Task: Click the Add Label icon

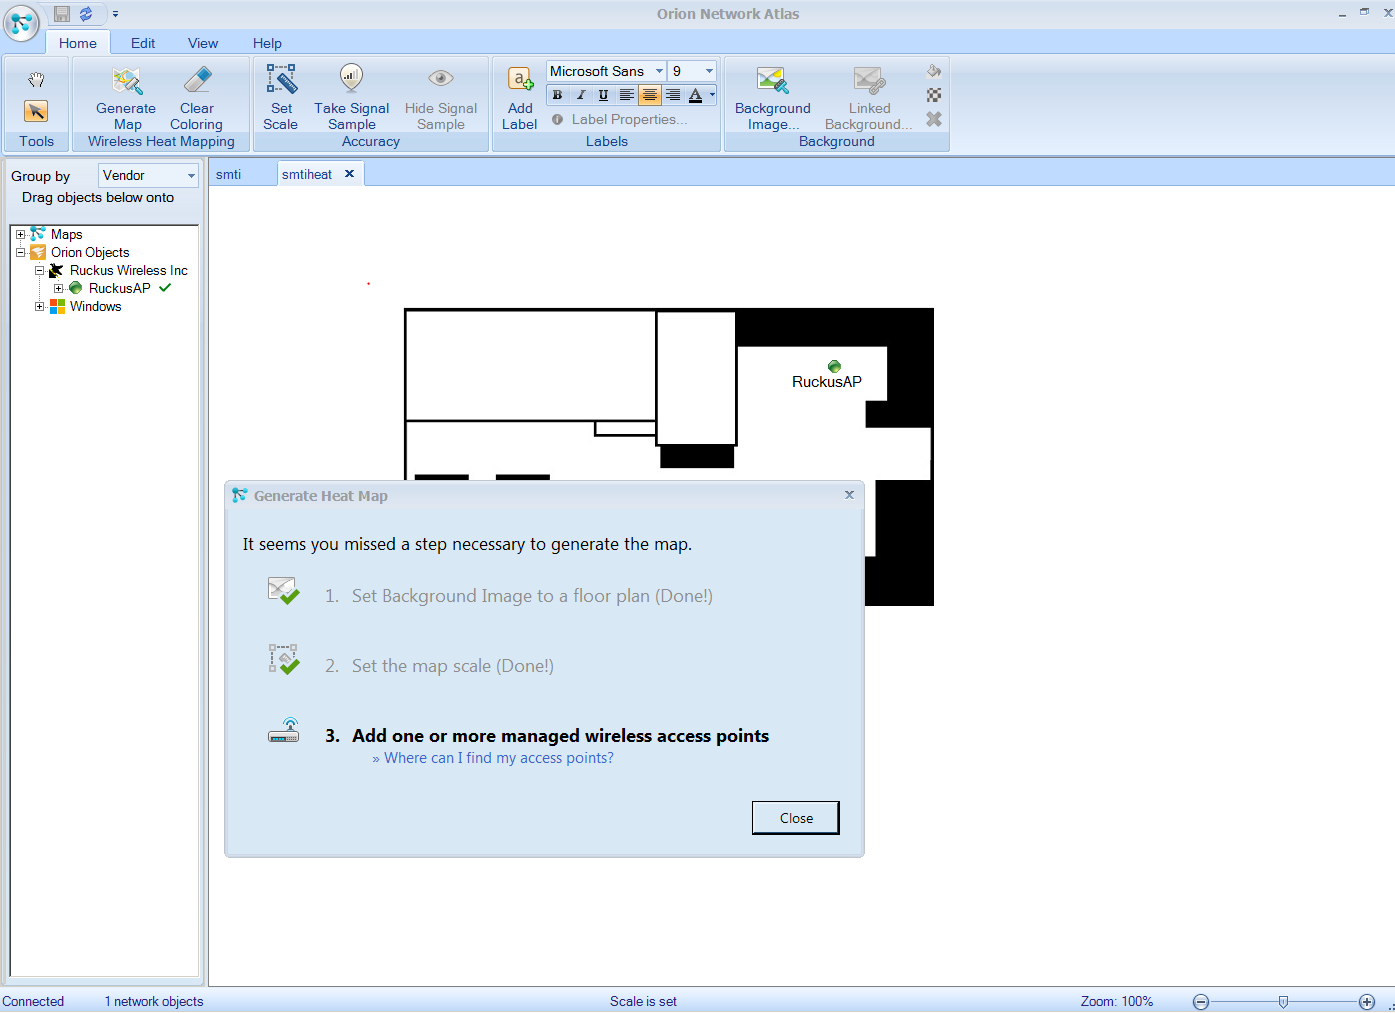Action: 520,80
